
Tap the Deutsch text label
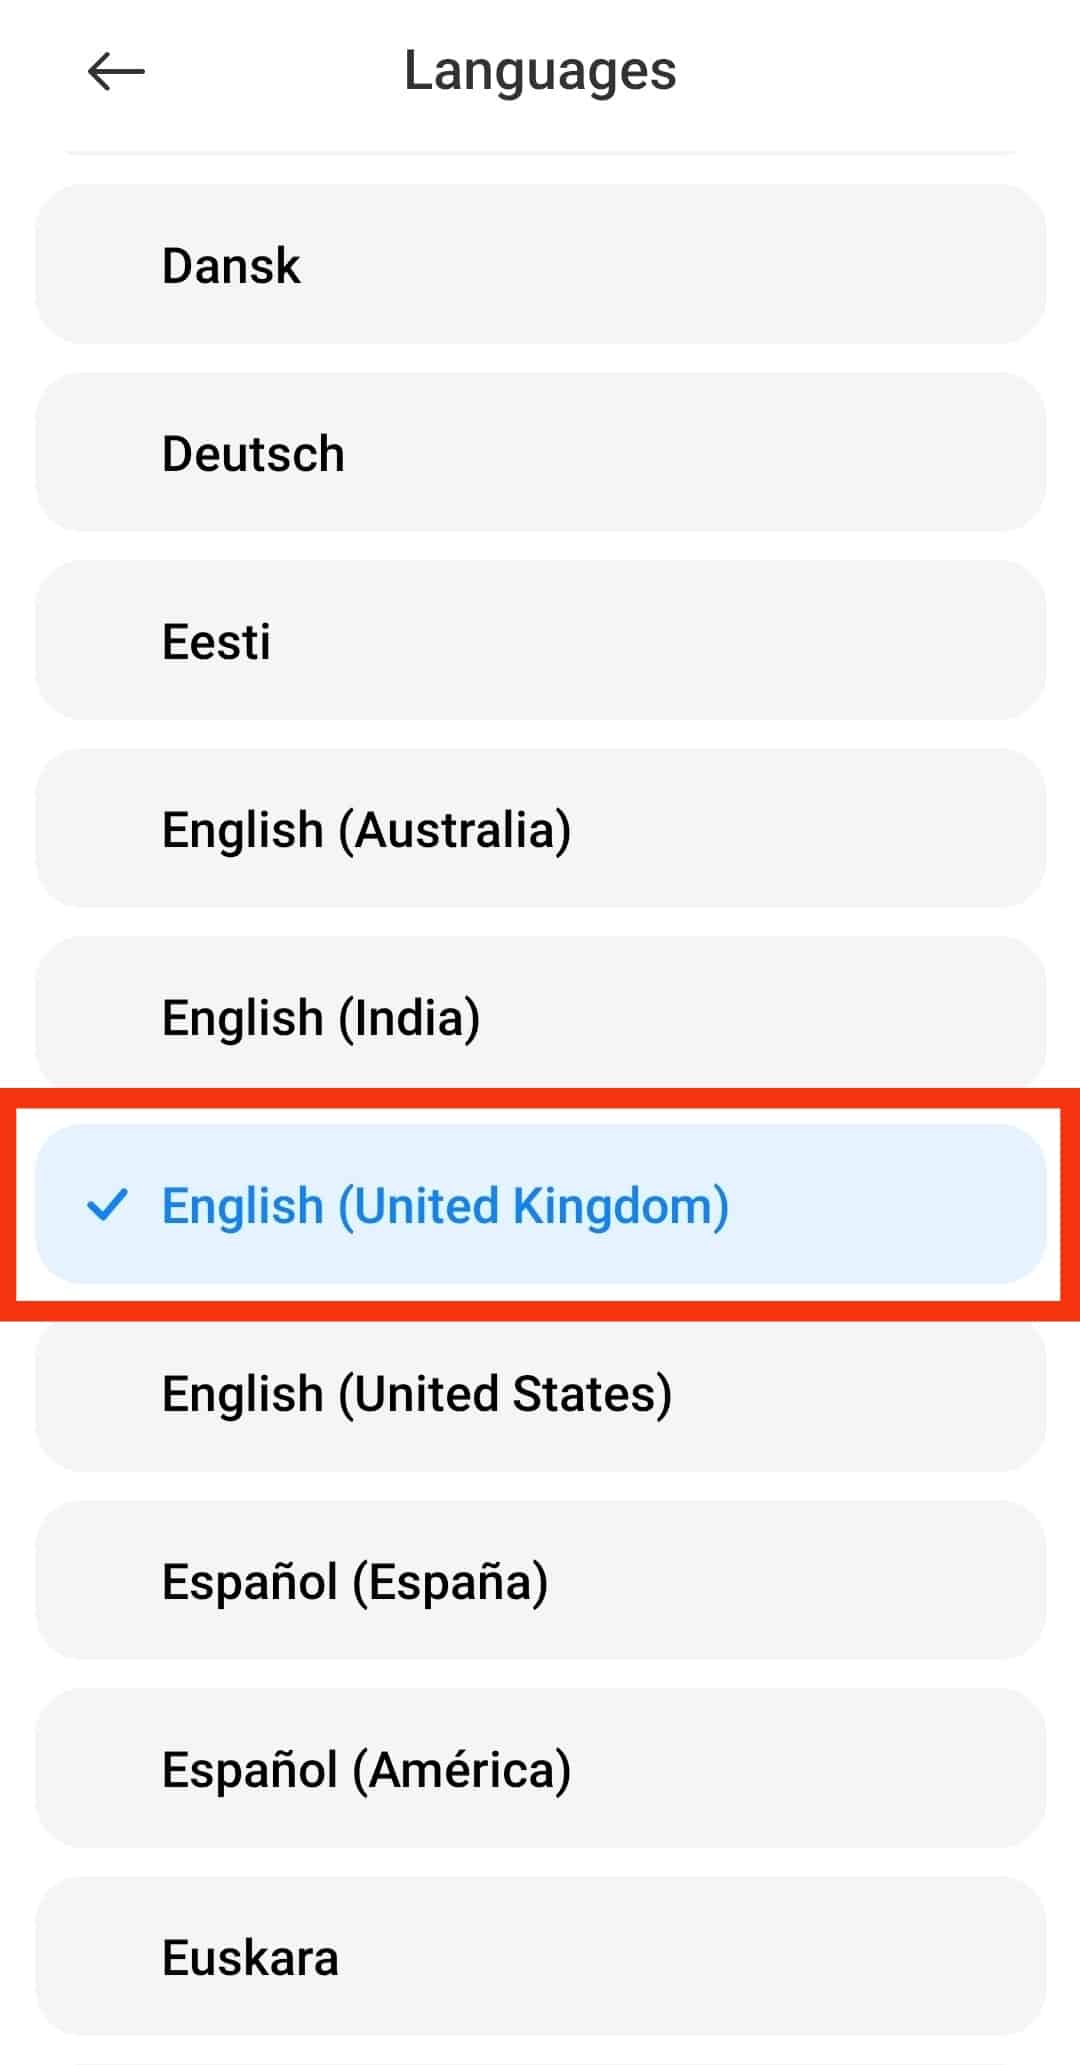coord(253,454)
